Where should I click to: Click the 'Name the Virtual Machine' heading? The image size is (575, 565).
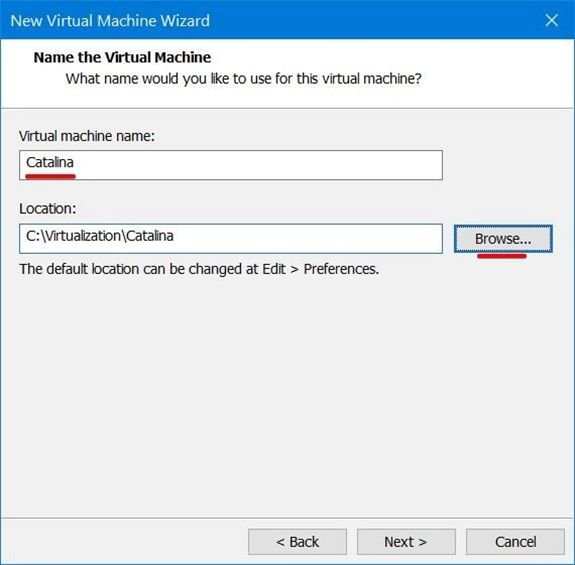122,57
